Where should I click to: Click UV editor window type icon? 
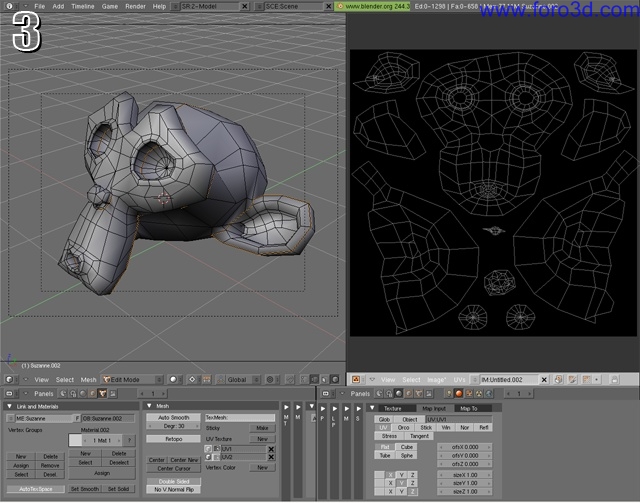click(x=356, y=379)
